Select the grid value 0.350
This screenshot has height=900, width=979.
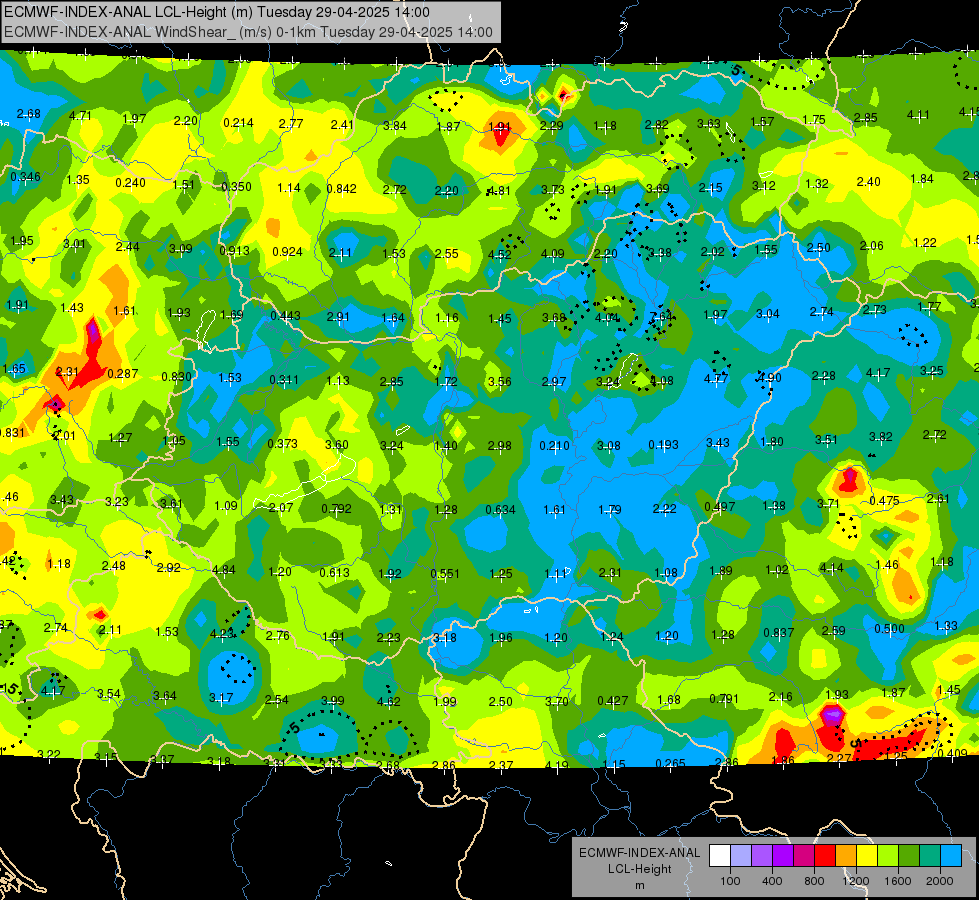(236, 186)
